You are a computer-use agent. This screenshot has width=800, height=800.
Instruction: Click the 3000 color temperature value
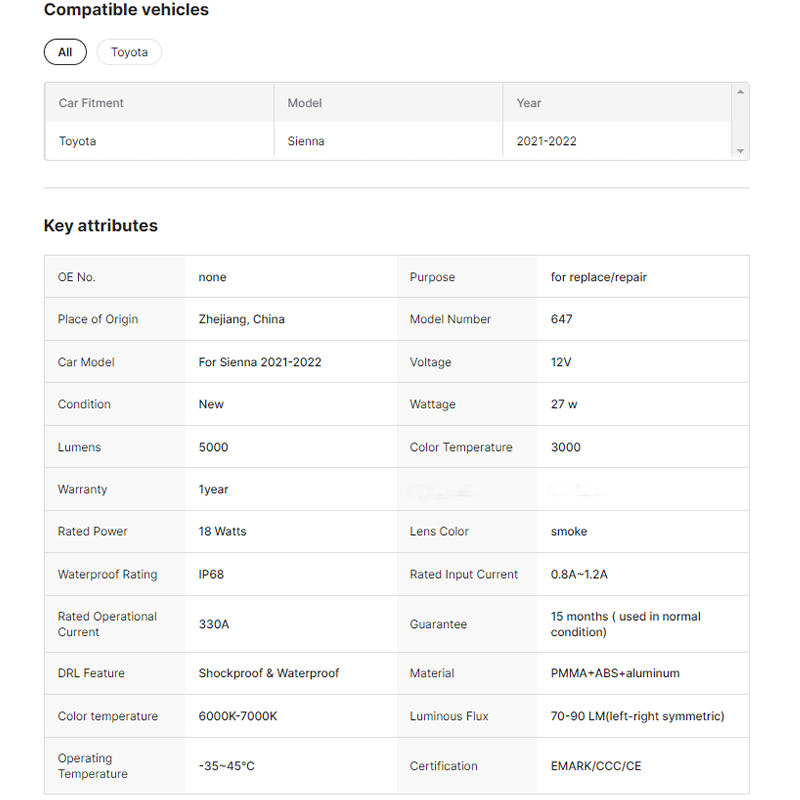566,447
